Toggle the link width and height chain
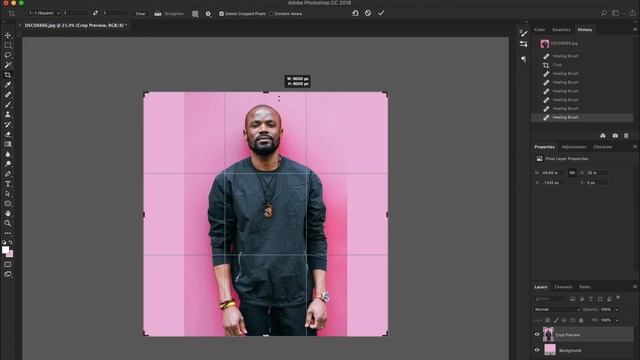Screen dimensions: 640x360 [572, 173]
